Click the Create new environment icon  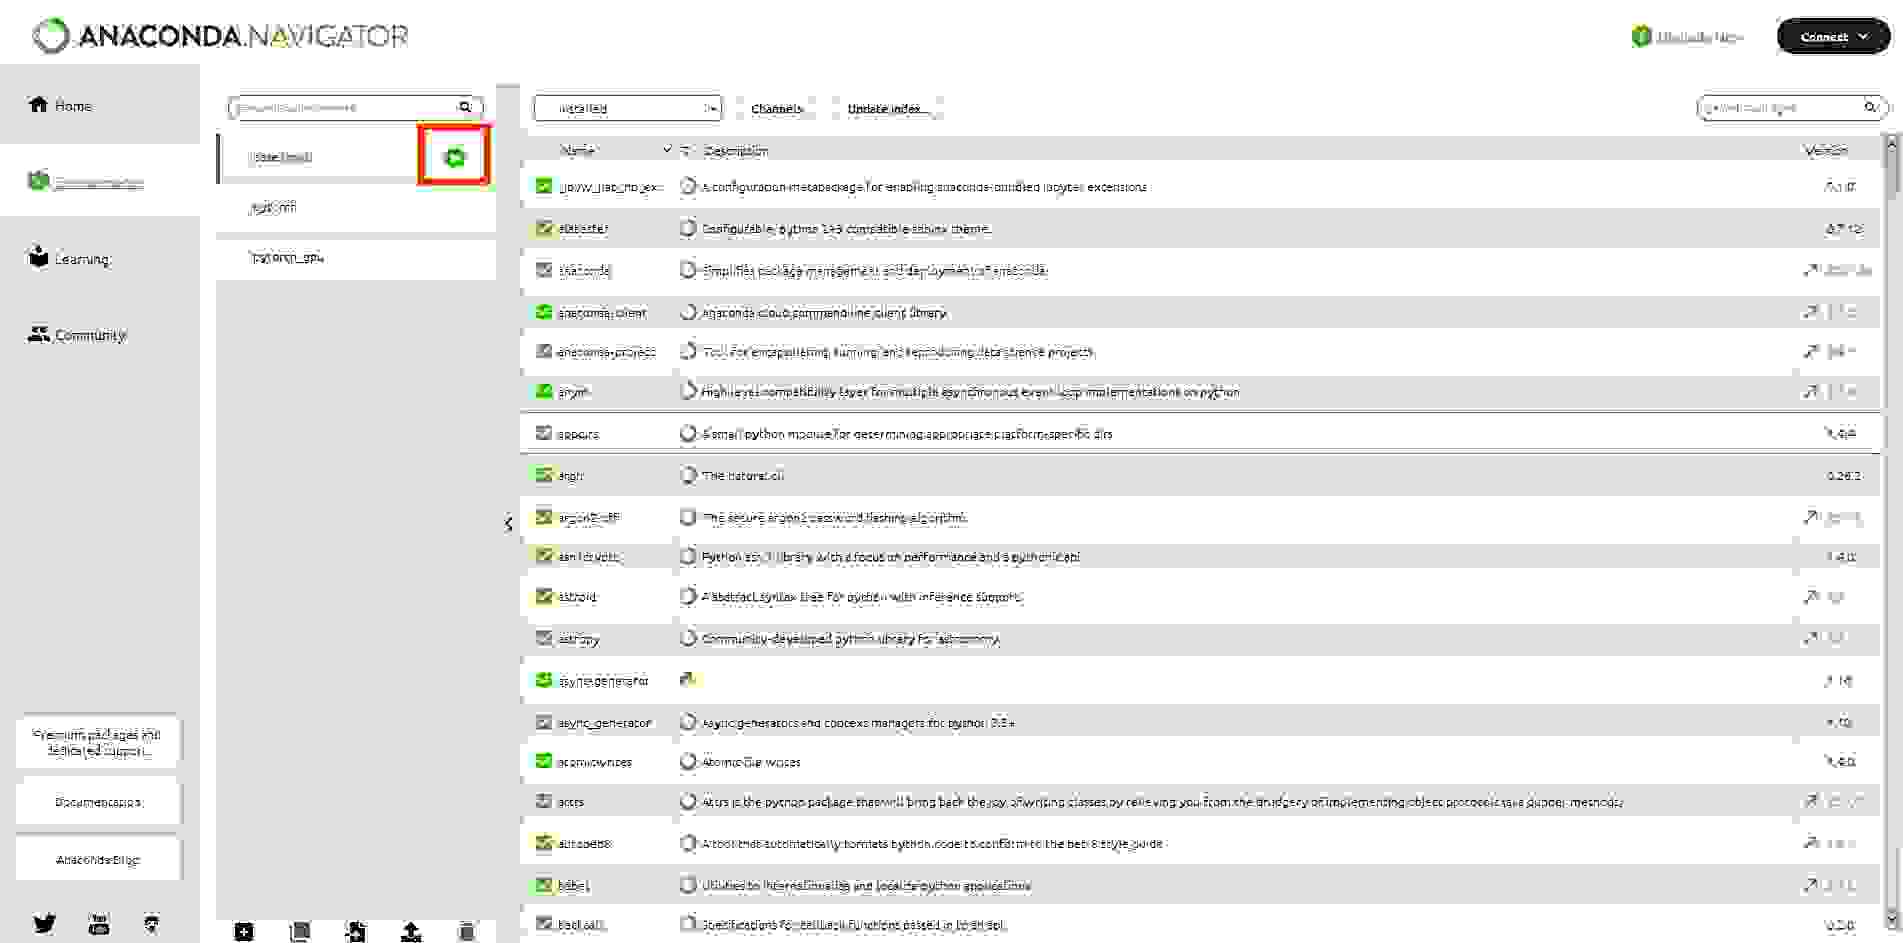(x=244, y=932)
